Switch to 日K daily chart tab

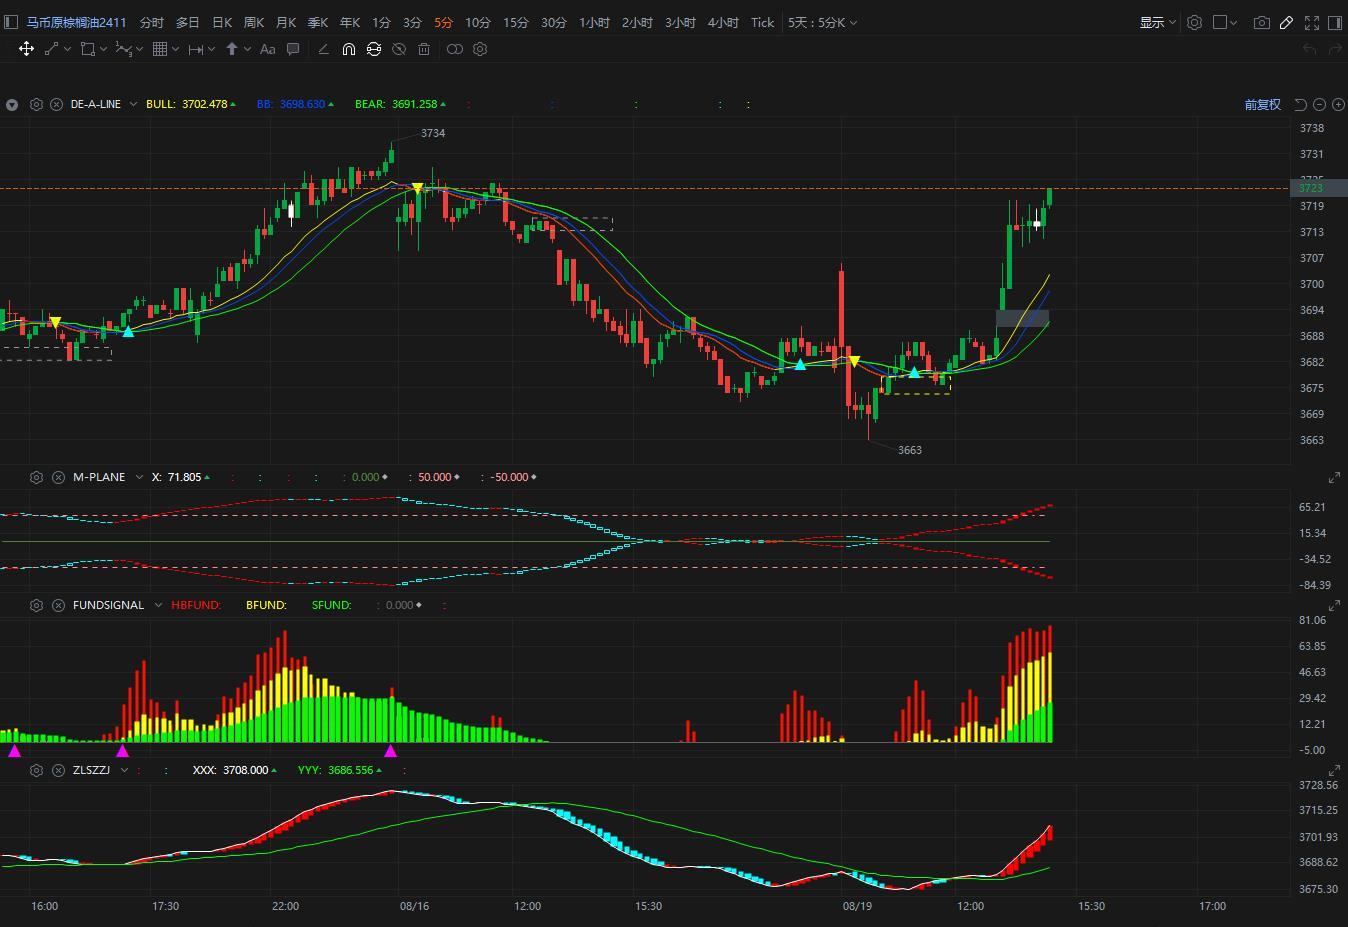pos(222,22)
